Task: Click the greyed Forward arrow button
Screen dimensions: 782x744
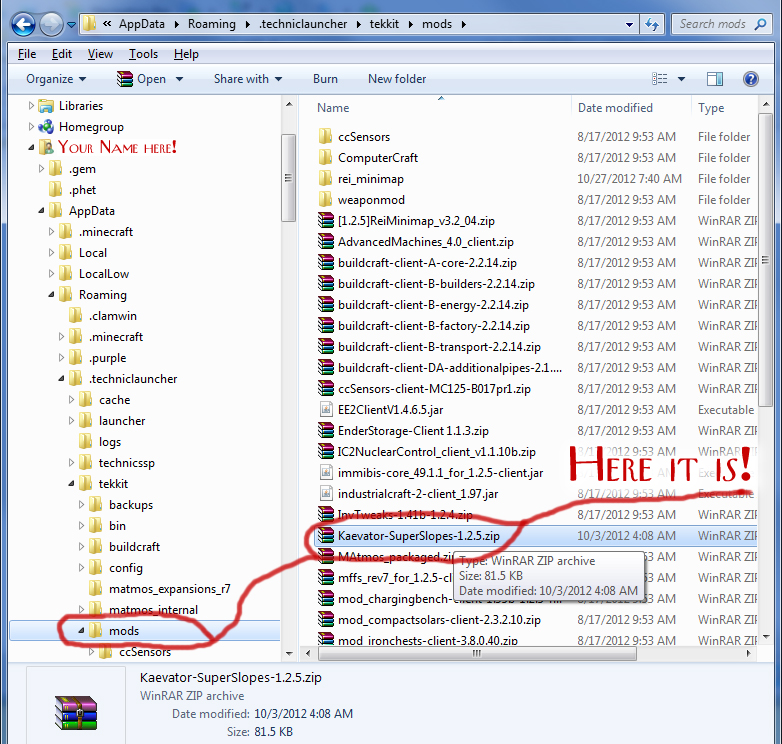Action: [51, 24]
